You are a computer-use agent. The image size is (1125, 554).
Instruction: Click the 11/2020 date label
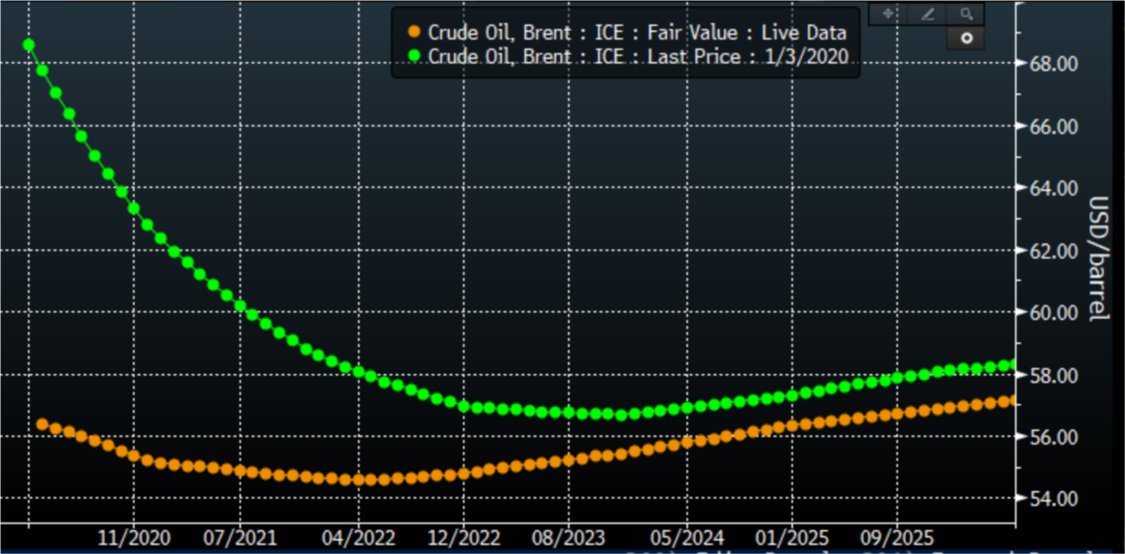point(134,537)
